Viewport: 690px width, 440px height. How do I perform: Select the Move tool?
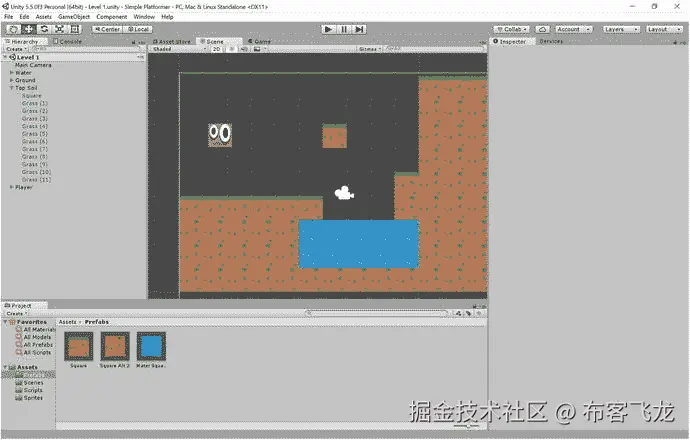29,29
